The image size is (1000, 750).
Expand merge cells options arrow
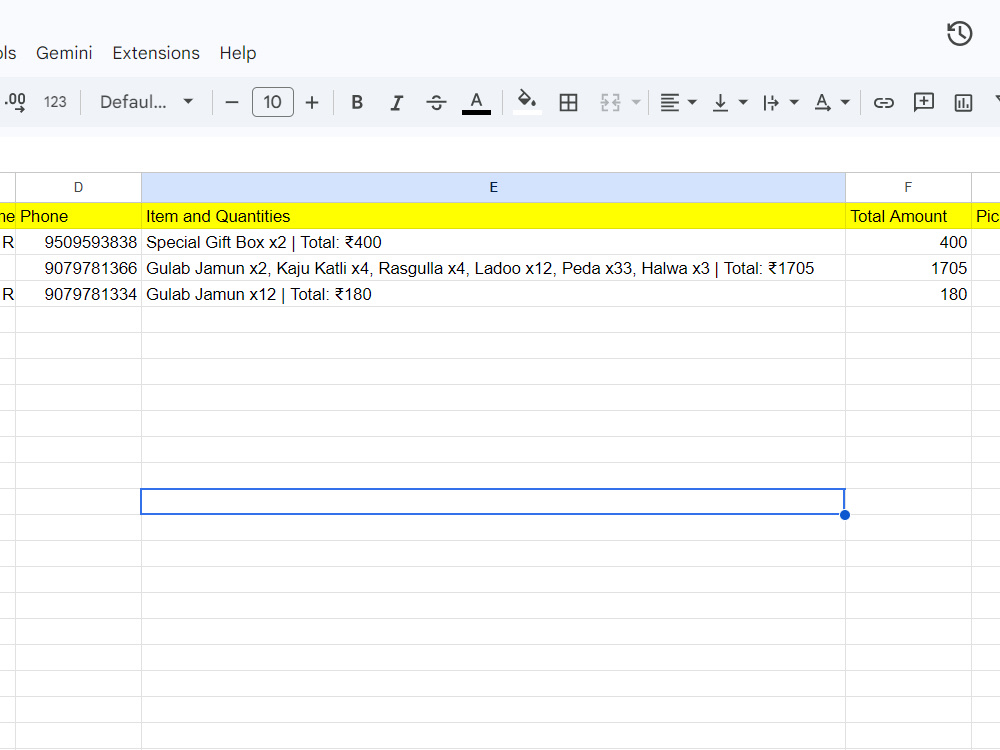636,102
